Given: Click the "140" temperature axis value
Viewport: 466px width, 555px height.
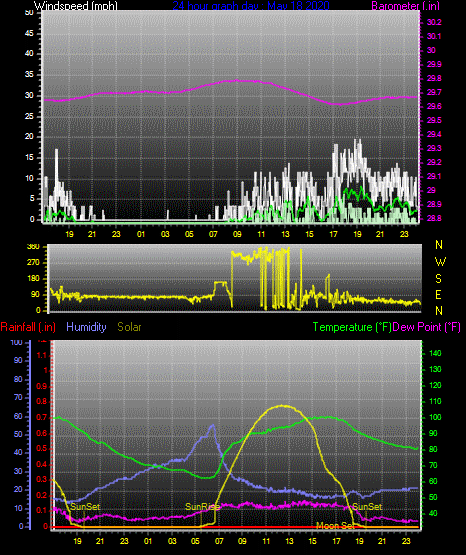Looking at the screenshot, I should coord(435,353).
